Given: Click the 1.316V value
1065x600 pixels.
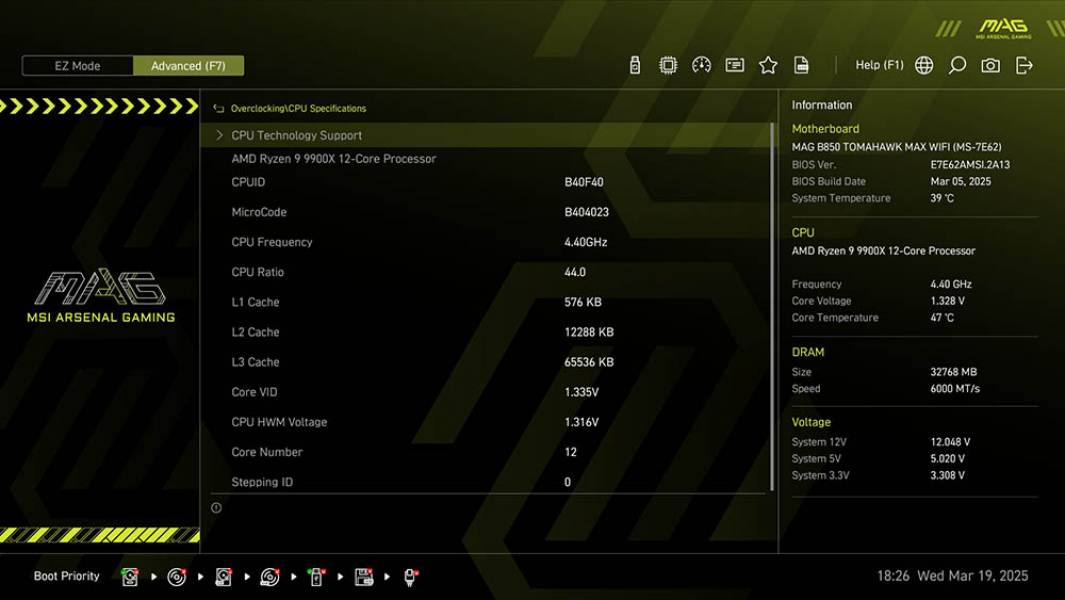Looking at the screenshot, I should 581,422.
